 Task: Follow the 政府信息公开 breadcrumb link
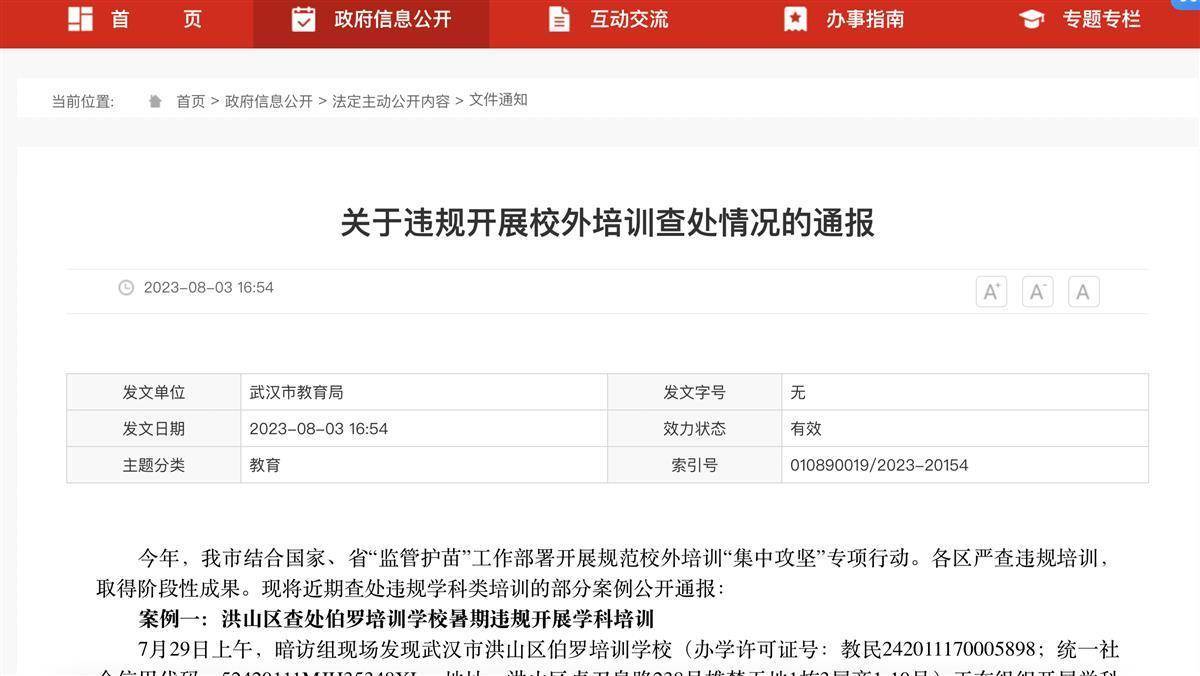(269, 101)
